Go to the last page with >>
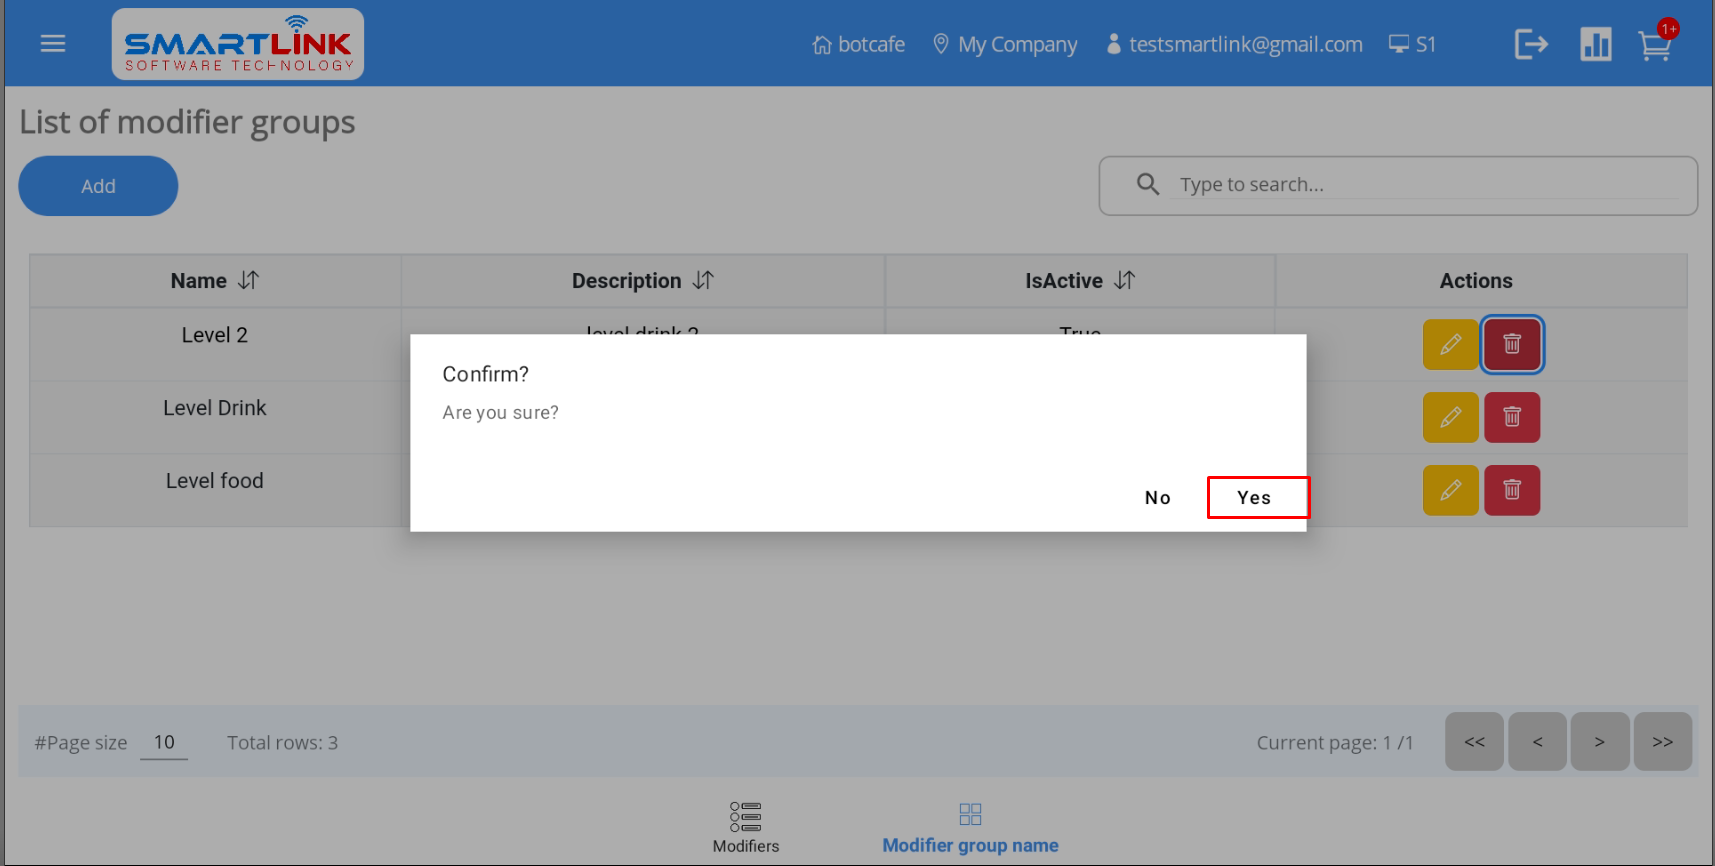Screen dimensions: 1715x866 click(1662, 742)
